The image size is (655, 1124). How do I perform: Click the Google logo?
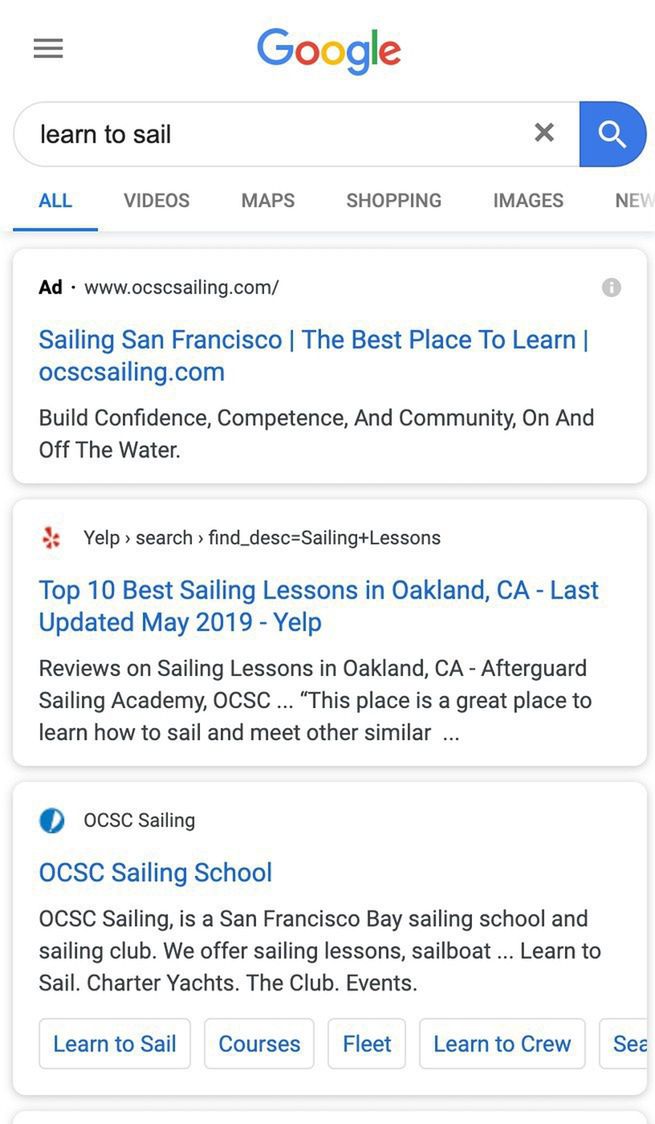click(x=328, y=50)
